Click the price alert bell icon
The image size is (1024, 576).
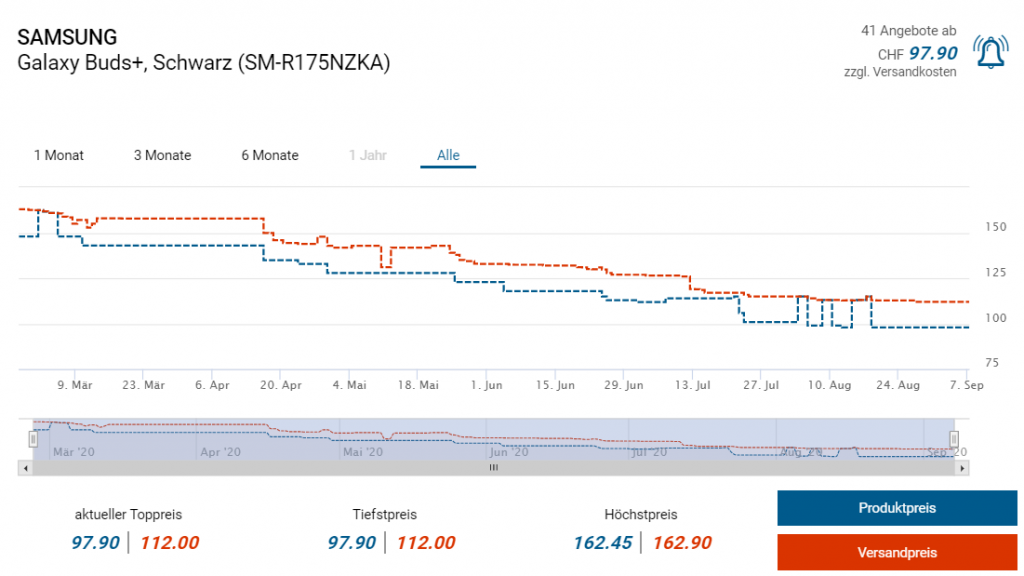point(992,51)
